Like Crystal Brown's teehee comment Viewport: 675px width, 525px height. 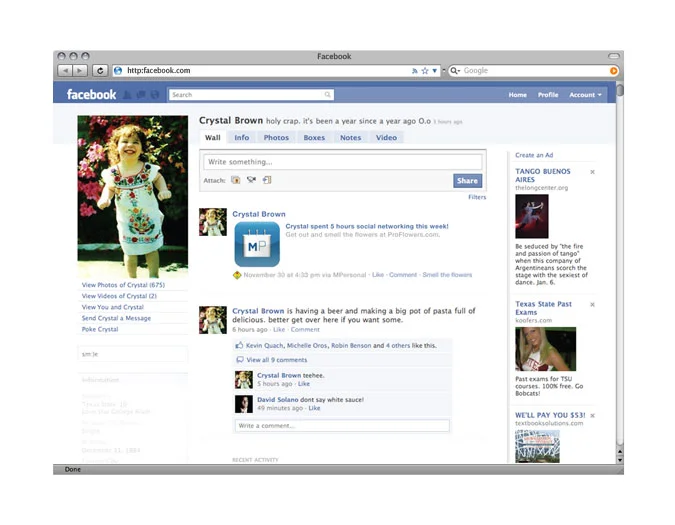click(304, 384)
